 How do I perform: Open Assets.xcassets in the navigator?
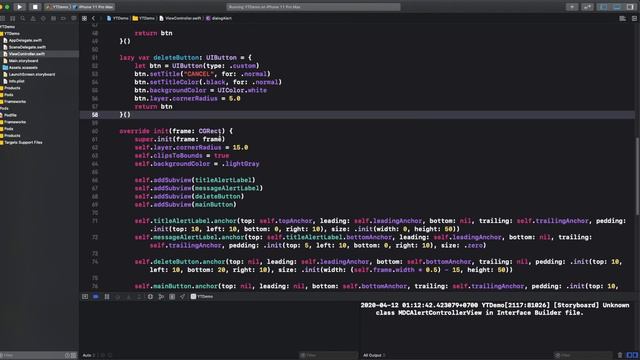(20, 68)
